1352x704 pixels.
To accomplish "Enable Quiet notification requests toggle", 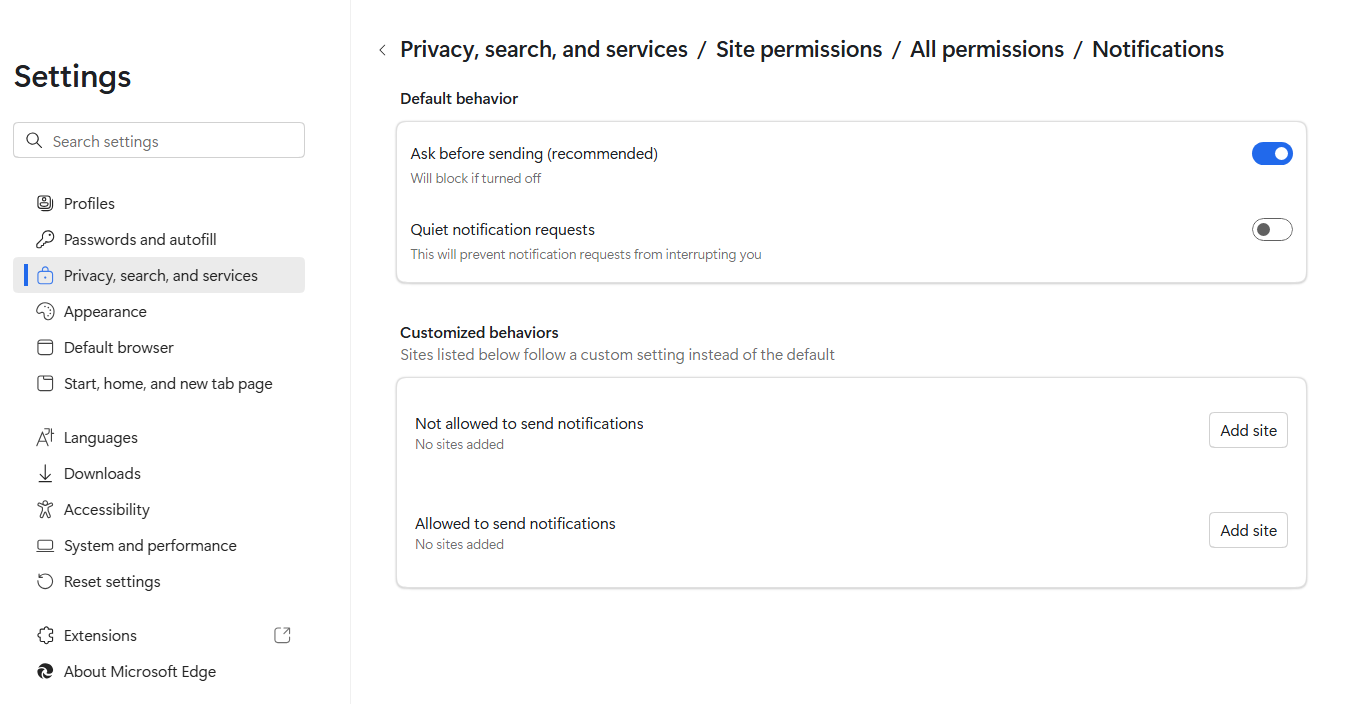I will 1272,230.
